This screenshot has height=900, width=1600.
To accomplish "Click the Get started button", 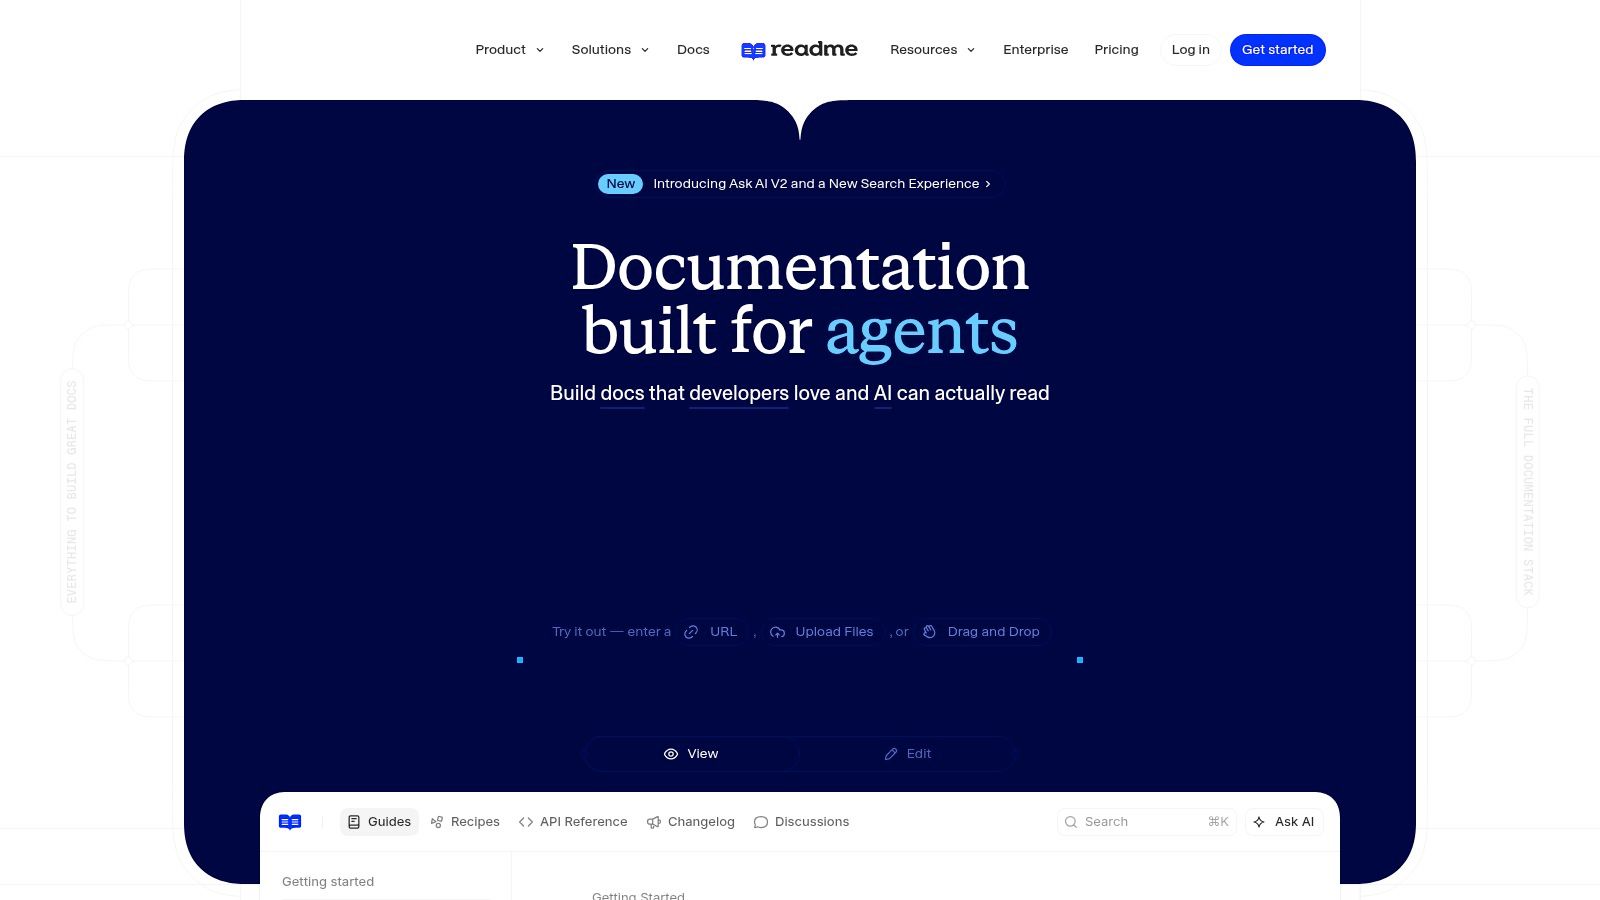I will [1278, 50].
